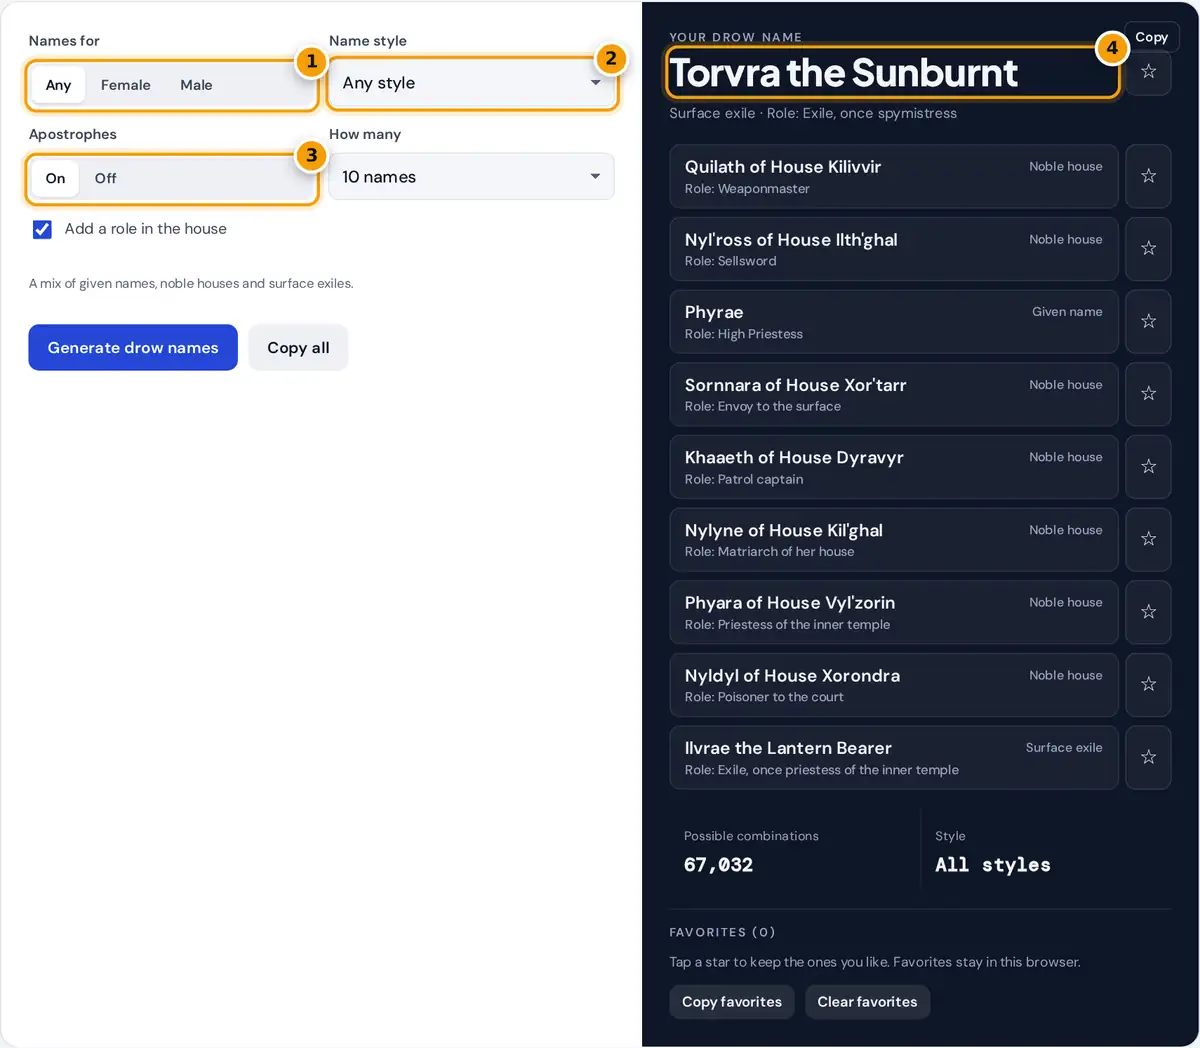
Task: Click Copy favorites button
Action: pos(732,1002)
